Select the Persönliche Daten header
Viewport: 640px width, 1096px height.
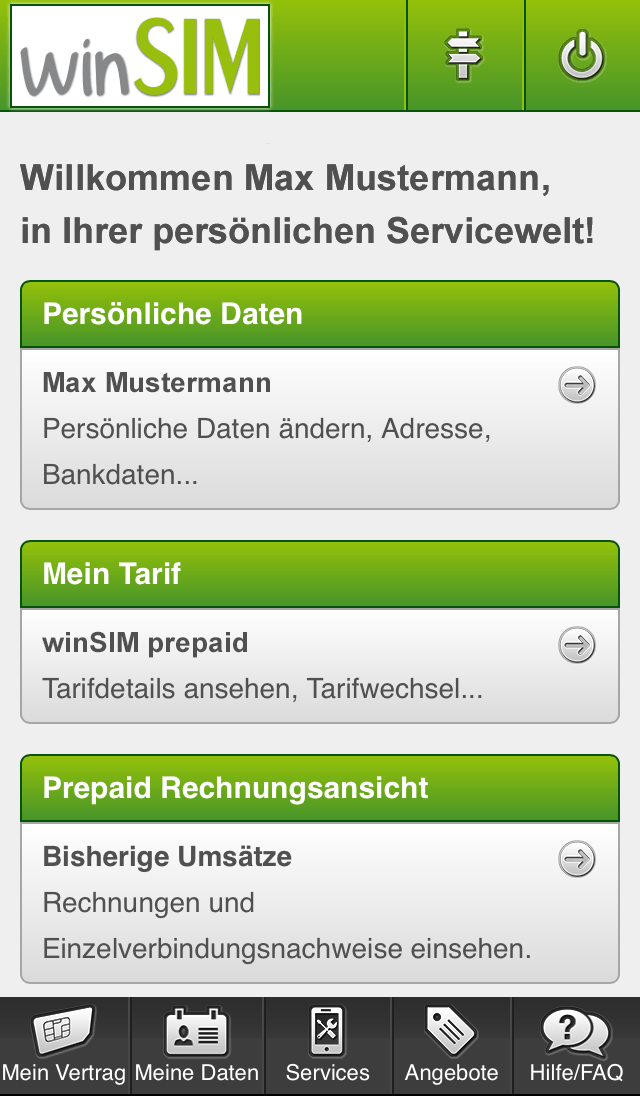320,314
